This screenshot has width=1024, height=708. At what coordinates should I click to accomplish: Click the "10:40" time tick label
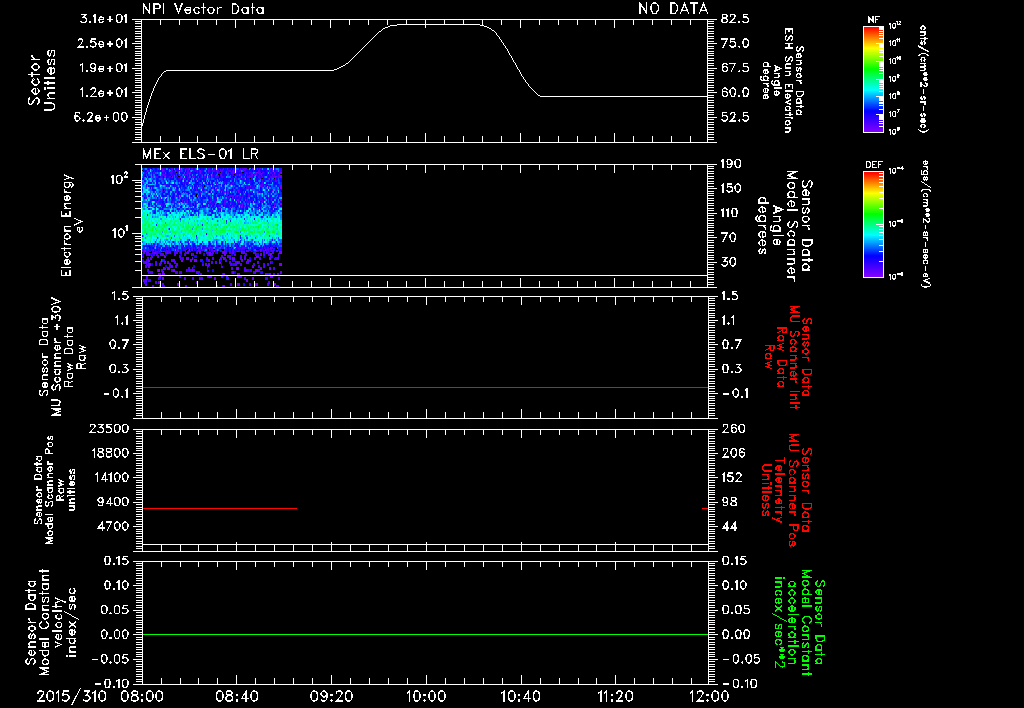(520, 696)
